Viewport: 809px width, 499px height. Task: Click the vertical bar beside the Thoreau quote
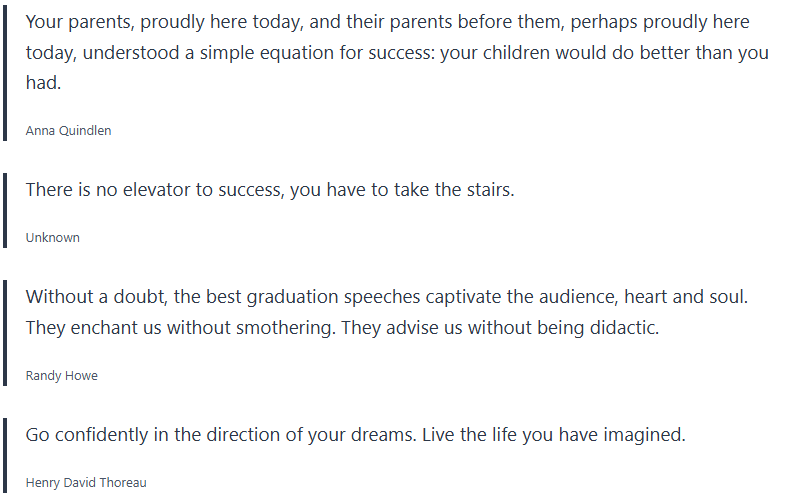[x=5, y=456]
